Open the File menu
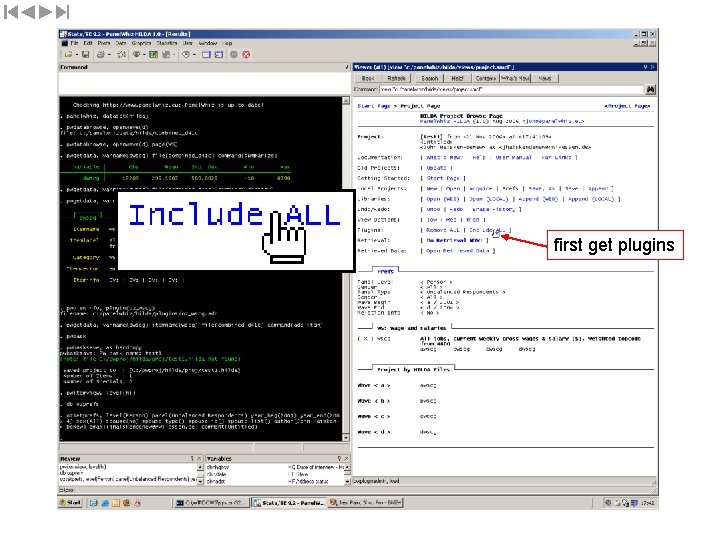 pos(74,43)
